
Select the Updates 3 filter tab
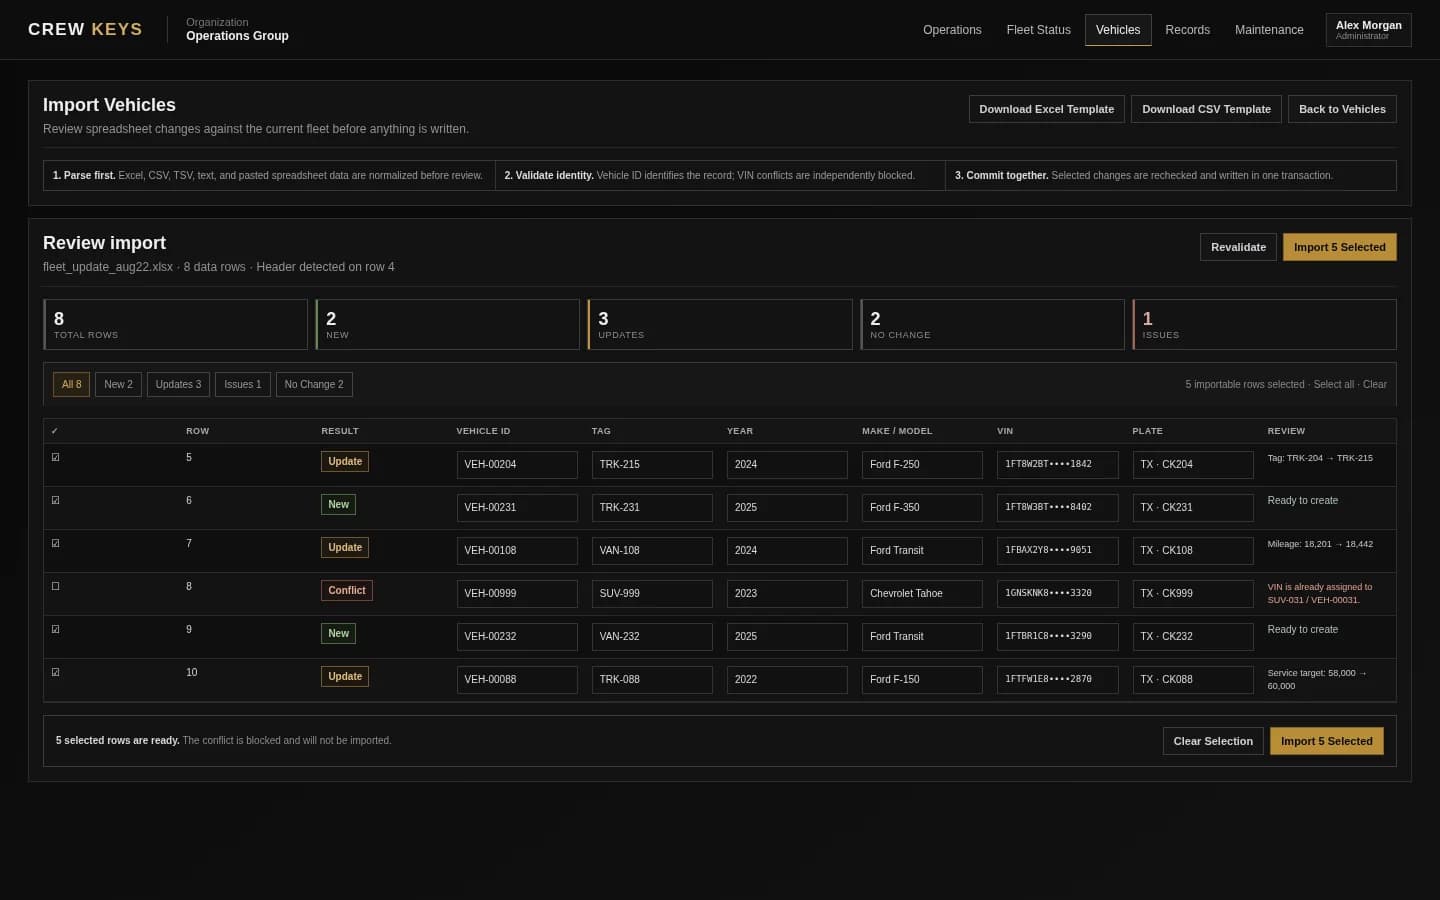(178, 384)
